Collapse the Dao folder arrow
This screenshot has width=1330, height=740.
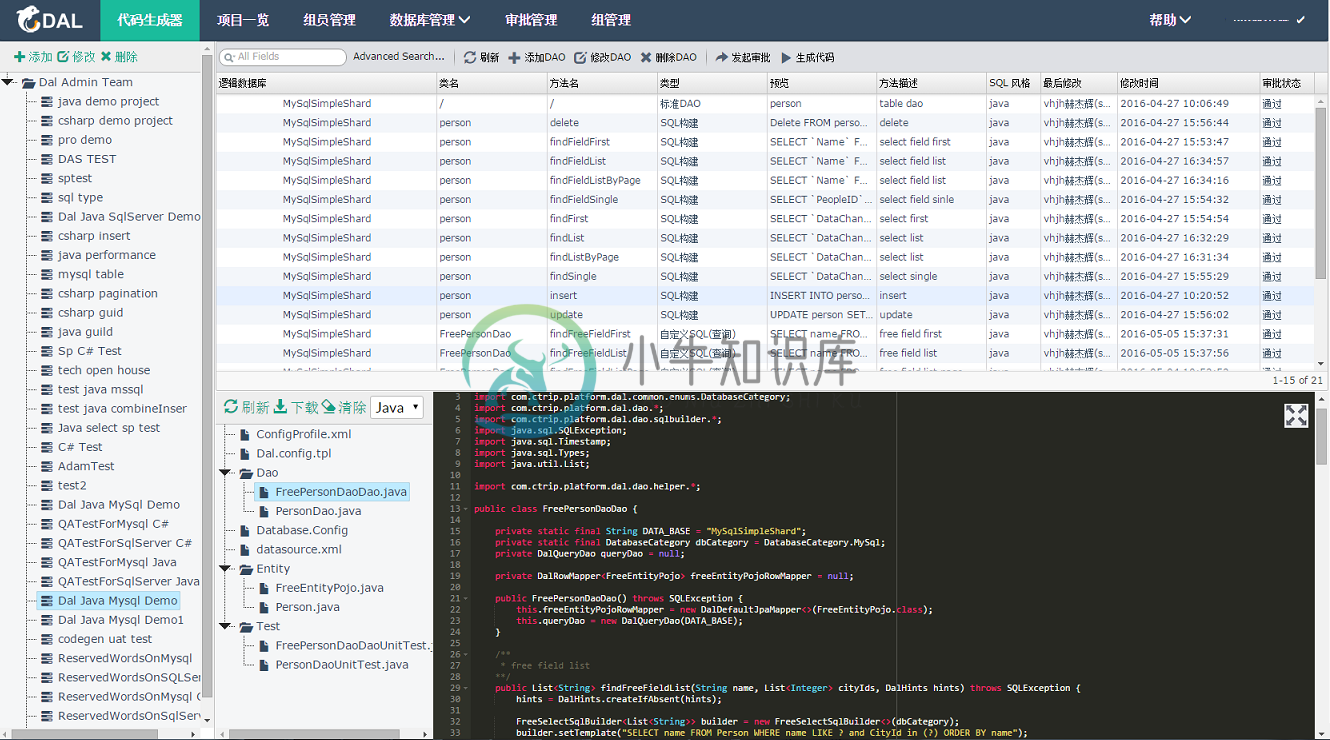[226, 473]
